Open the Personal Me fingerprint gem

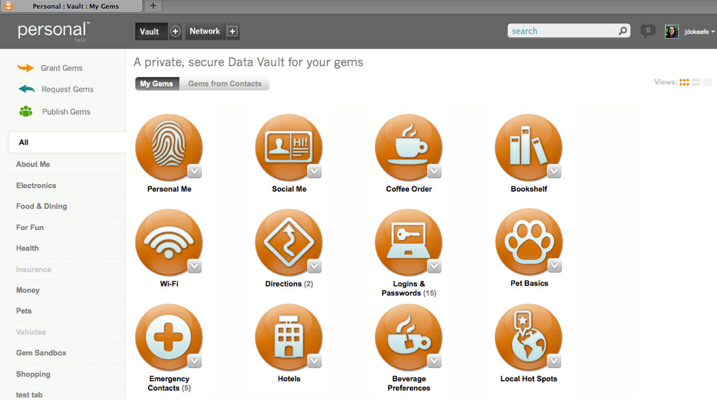click(x=169, y=147)
